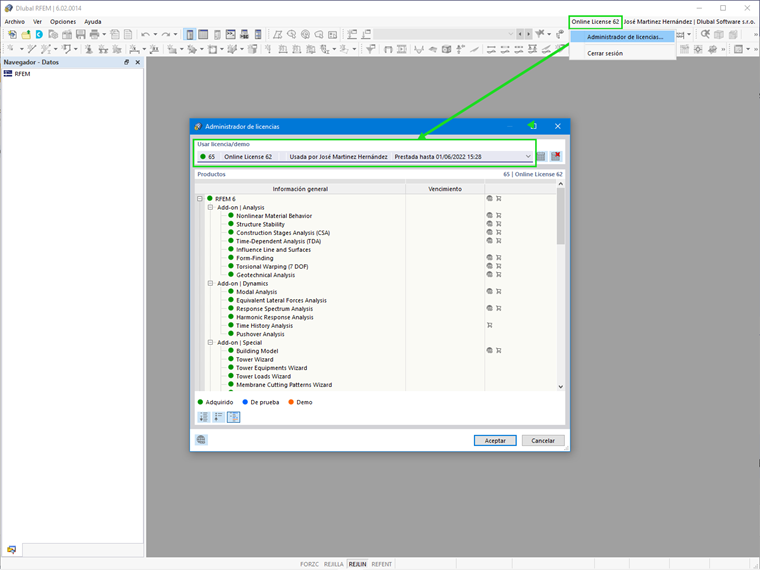Click the Undo arrow icon

pos(145,34)
